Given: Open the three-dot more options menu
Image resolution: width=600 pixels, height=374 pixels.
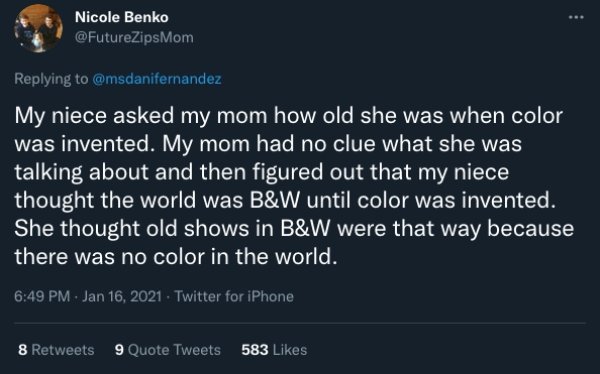Looking at the screenshot, I should (x=576, y=17).
